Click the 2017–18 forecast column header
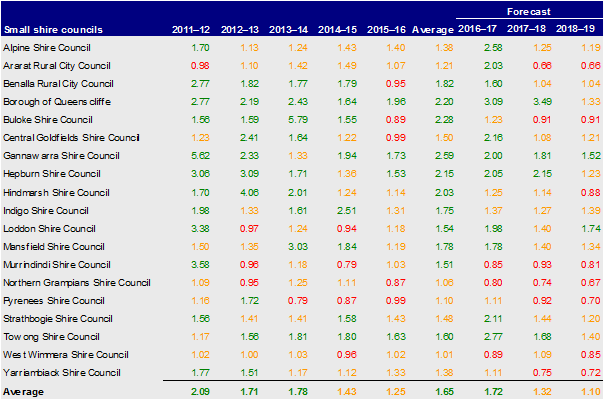This screenshot has width=604, height=400. click(526, 29)
